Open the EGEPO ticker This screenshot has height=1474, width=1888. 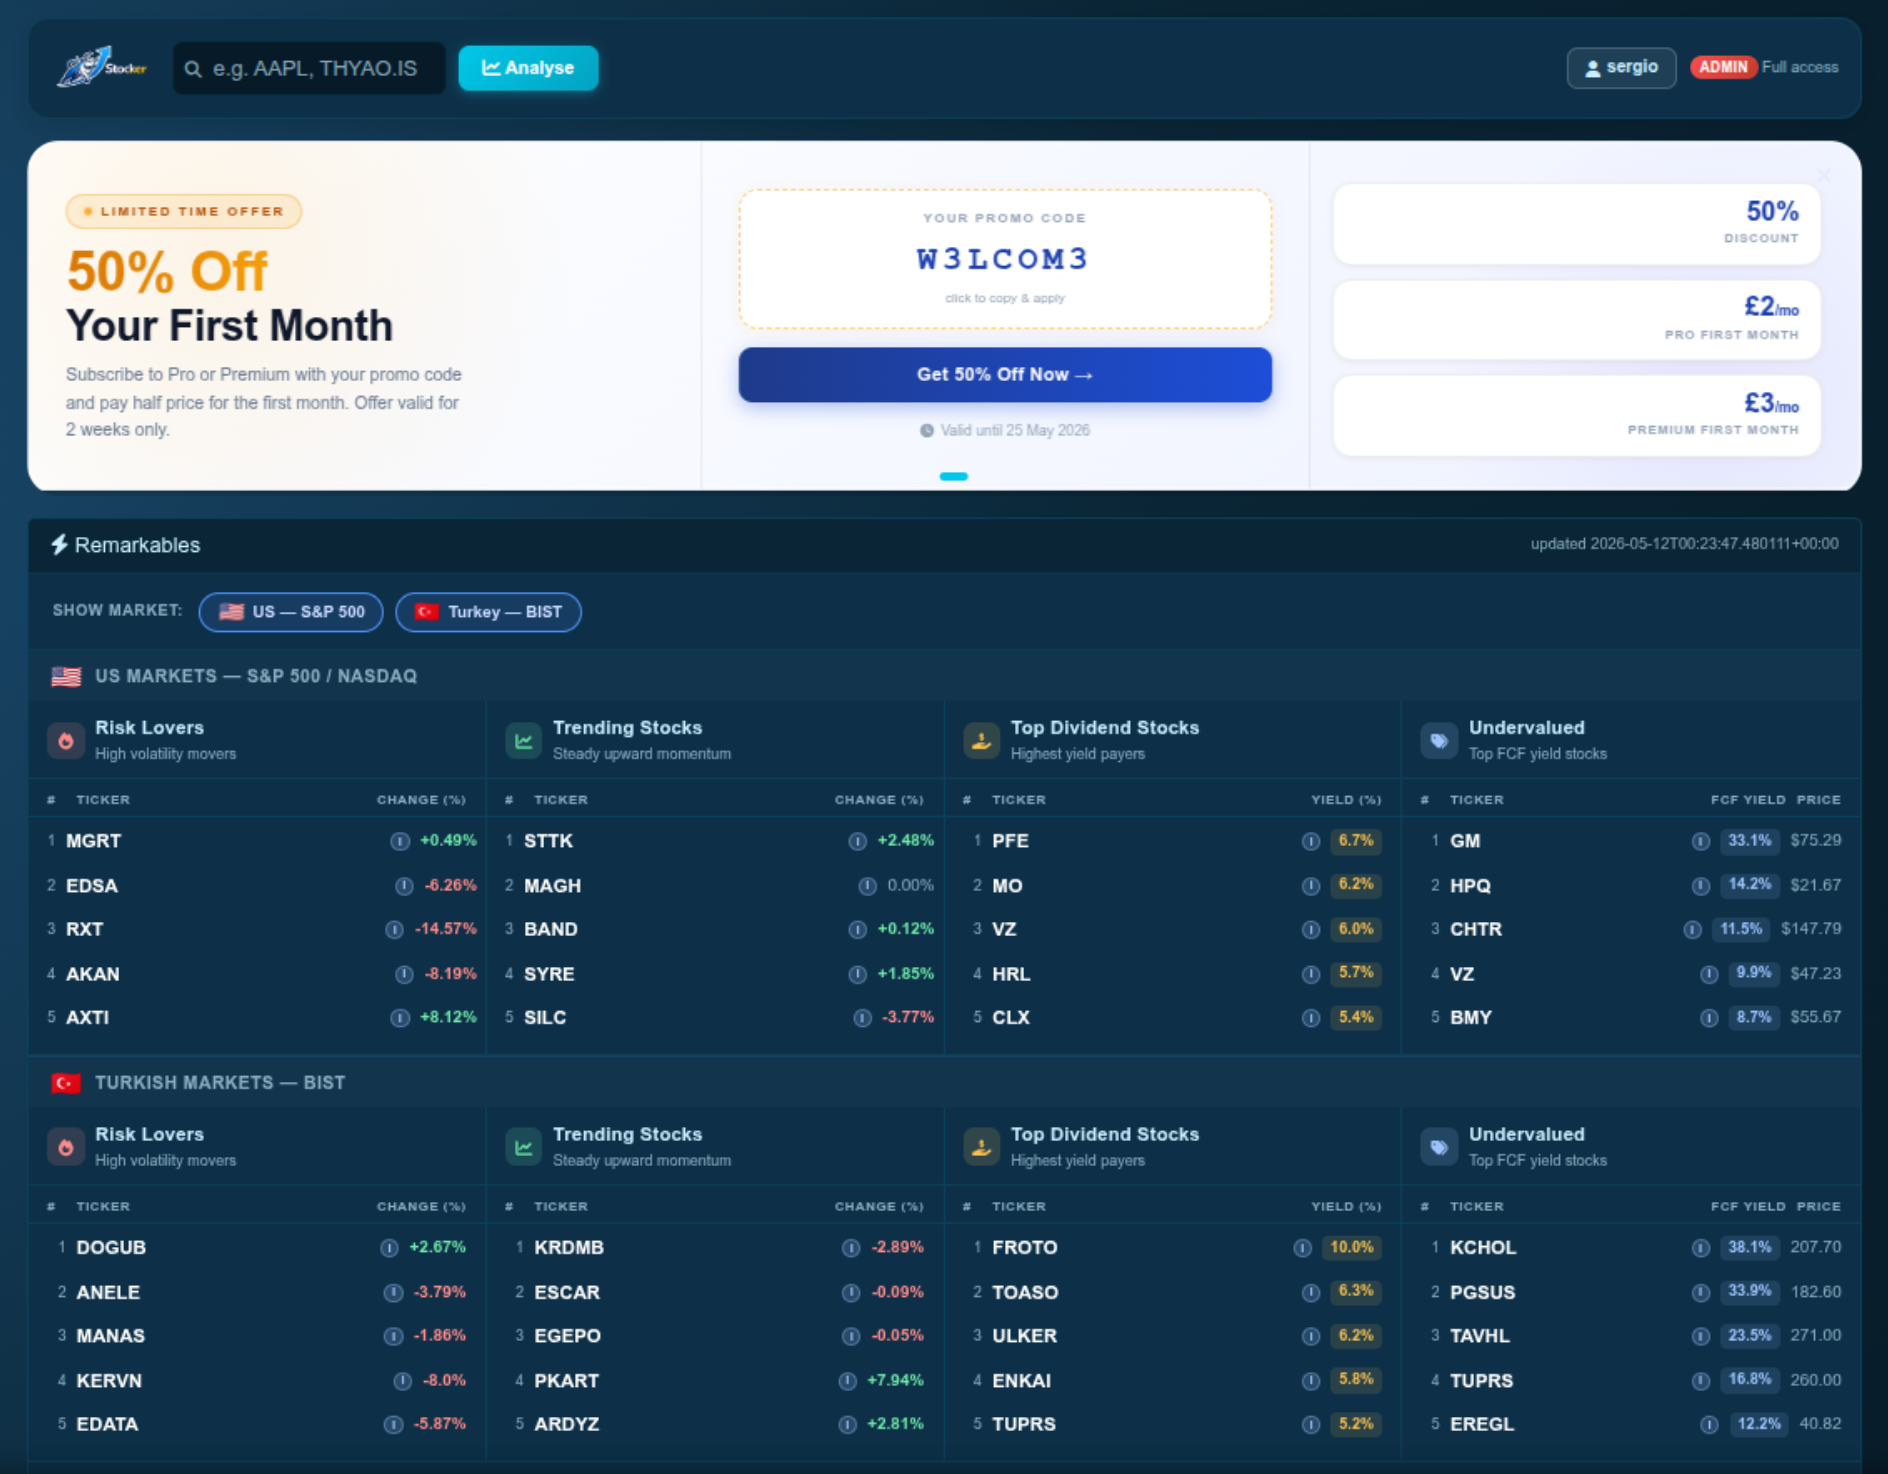click(x=567, y=1337)
